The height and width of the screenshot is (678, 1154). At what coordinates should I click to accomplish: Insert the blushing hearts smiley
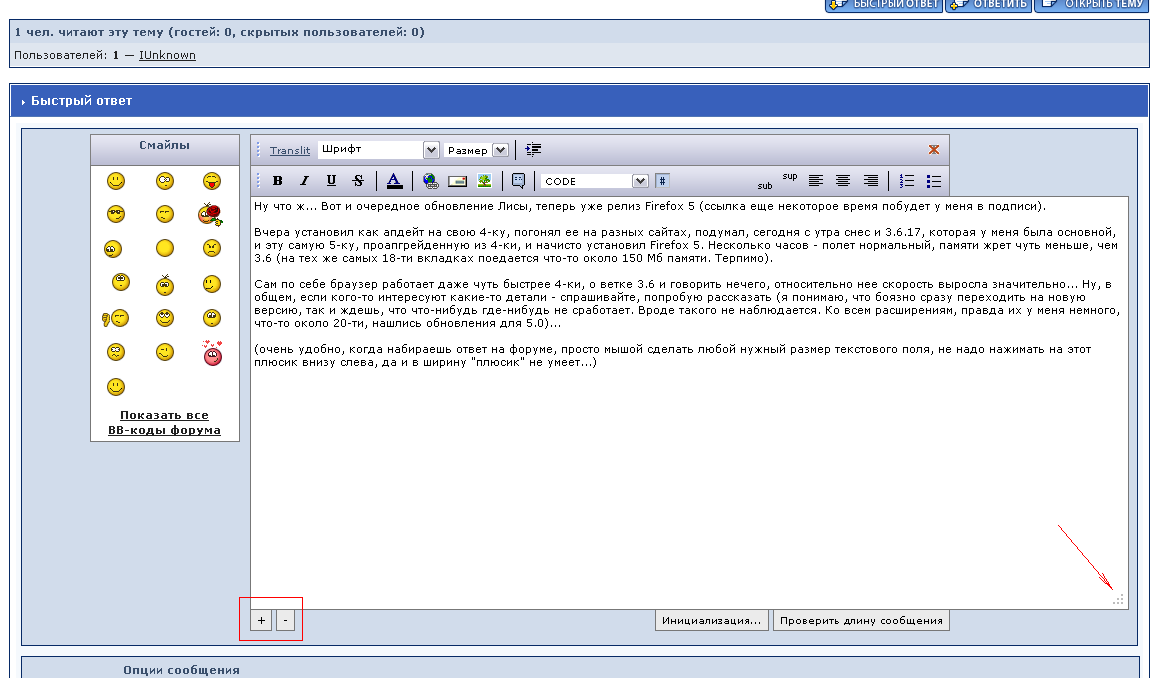pos(211,352)
